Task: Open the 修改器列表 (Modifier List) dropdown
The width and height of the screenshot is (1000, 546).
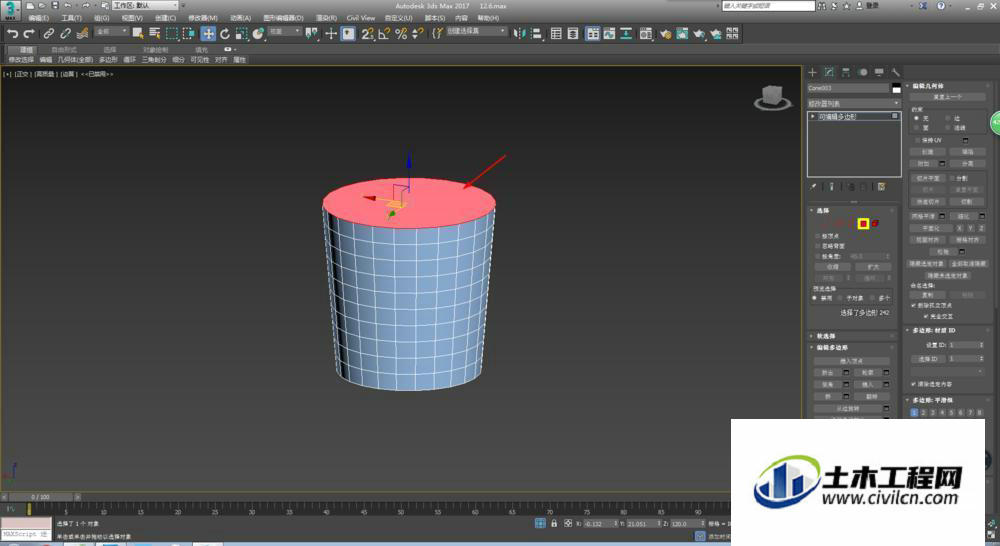Action: pyautogui.click(x=854, y=103)
